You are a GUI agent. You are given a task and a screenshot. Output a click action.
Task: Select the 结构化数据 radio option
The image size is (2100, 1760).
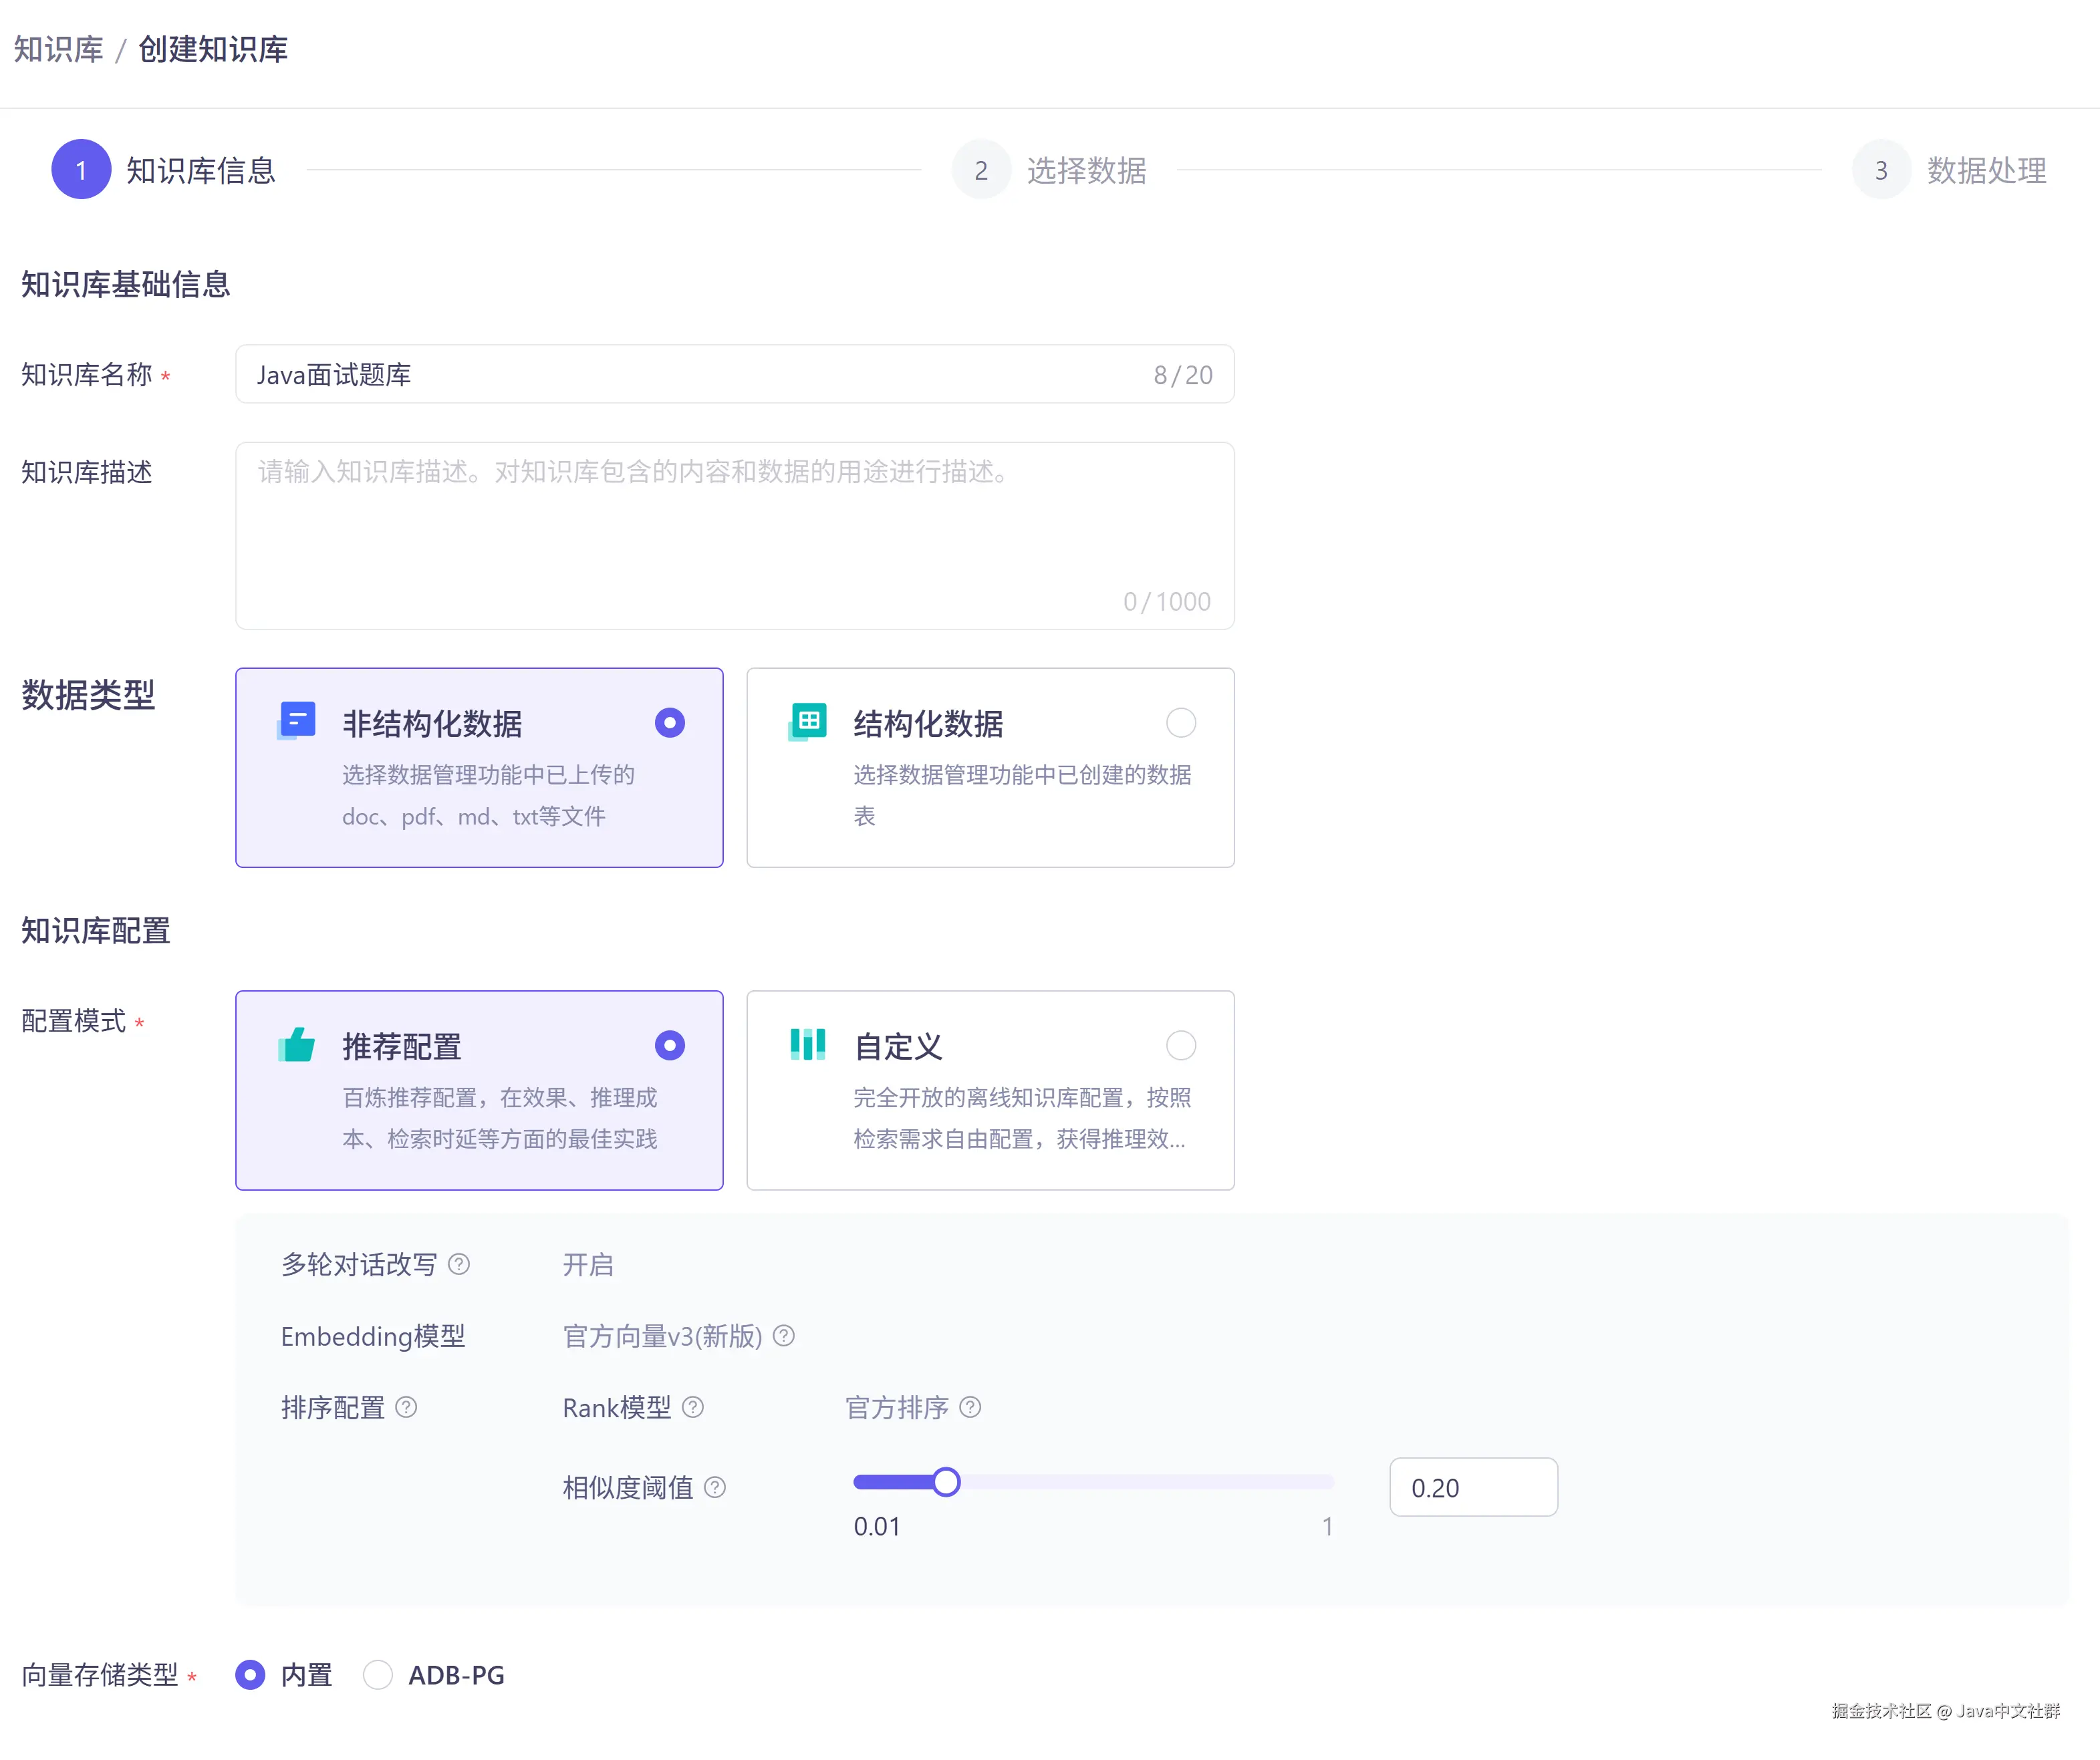coord(1180,722)
